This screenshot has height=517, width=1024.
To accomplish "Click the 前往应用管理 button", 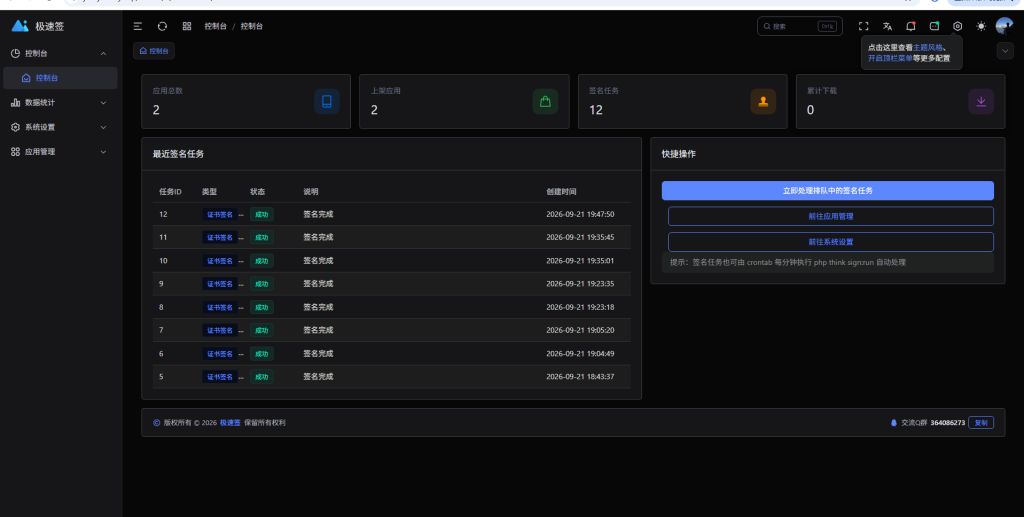I will coord(831,216).
